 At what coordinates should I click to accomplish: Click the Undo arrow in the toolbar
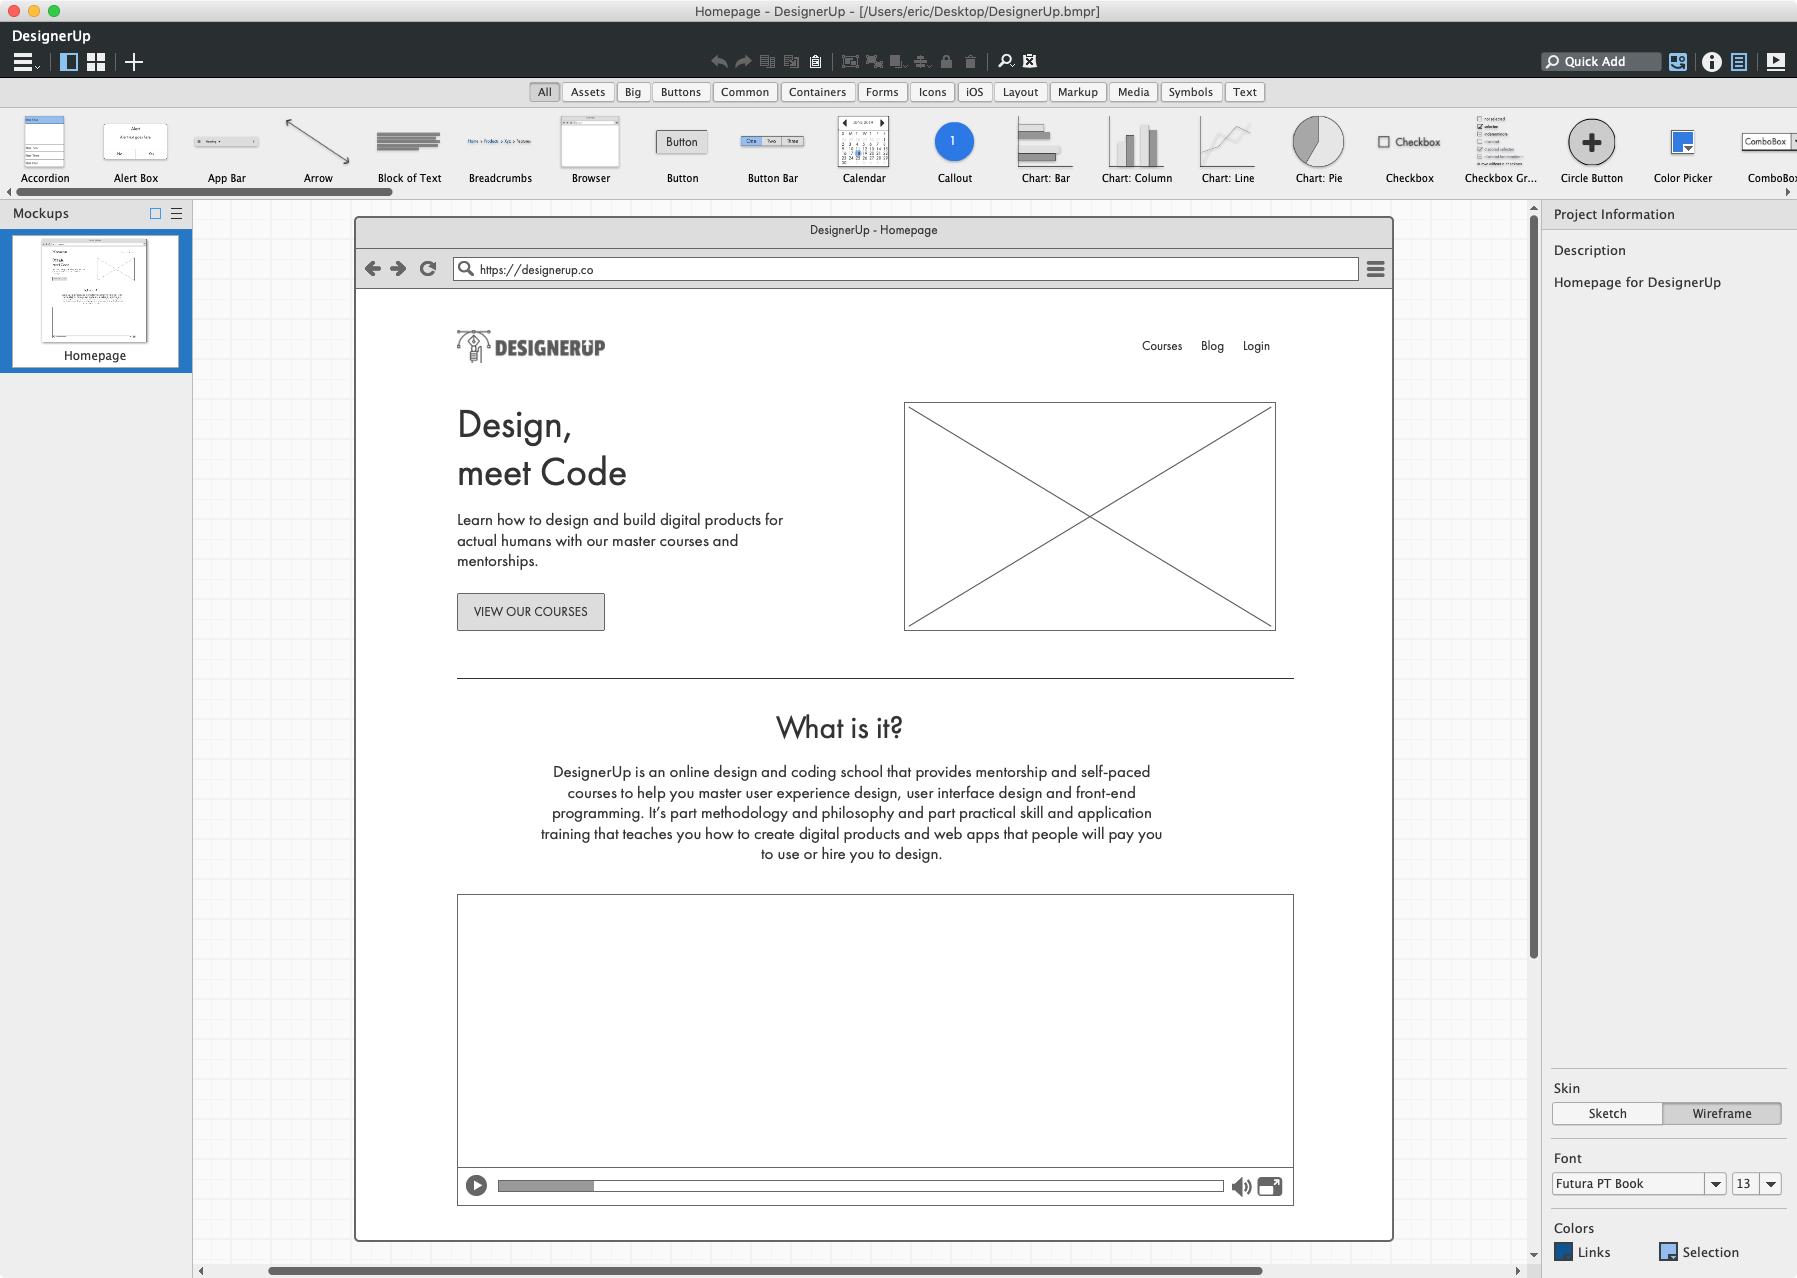pyautogui.click(x=719, y=62)
